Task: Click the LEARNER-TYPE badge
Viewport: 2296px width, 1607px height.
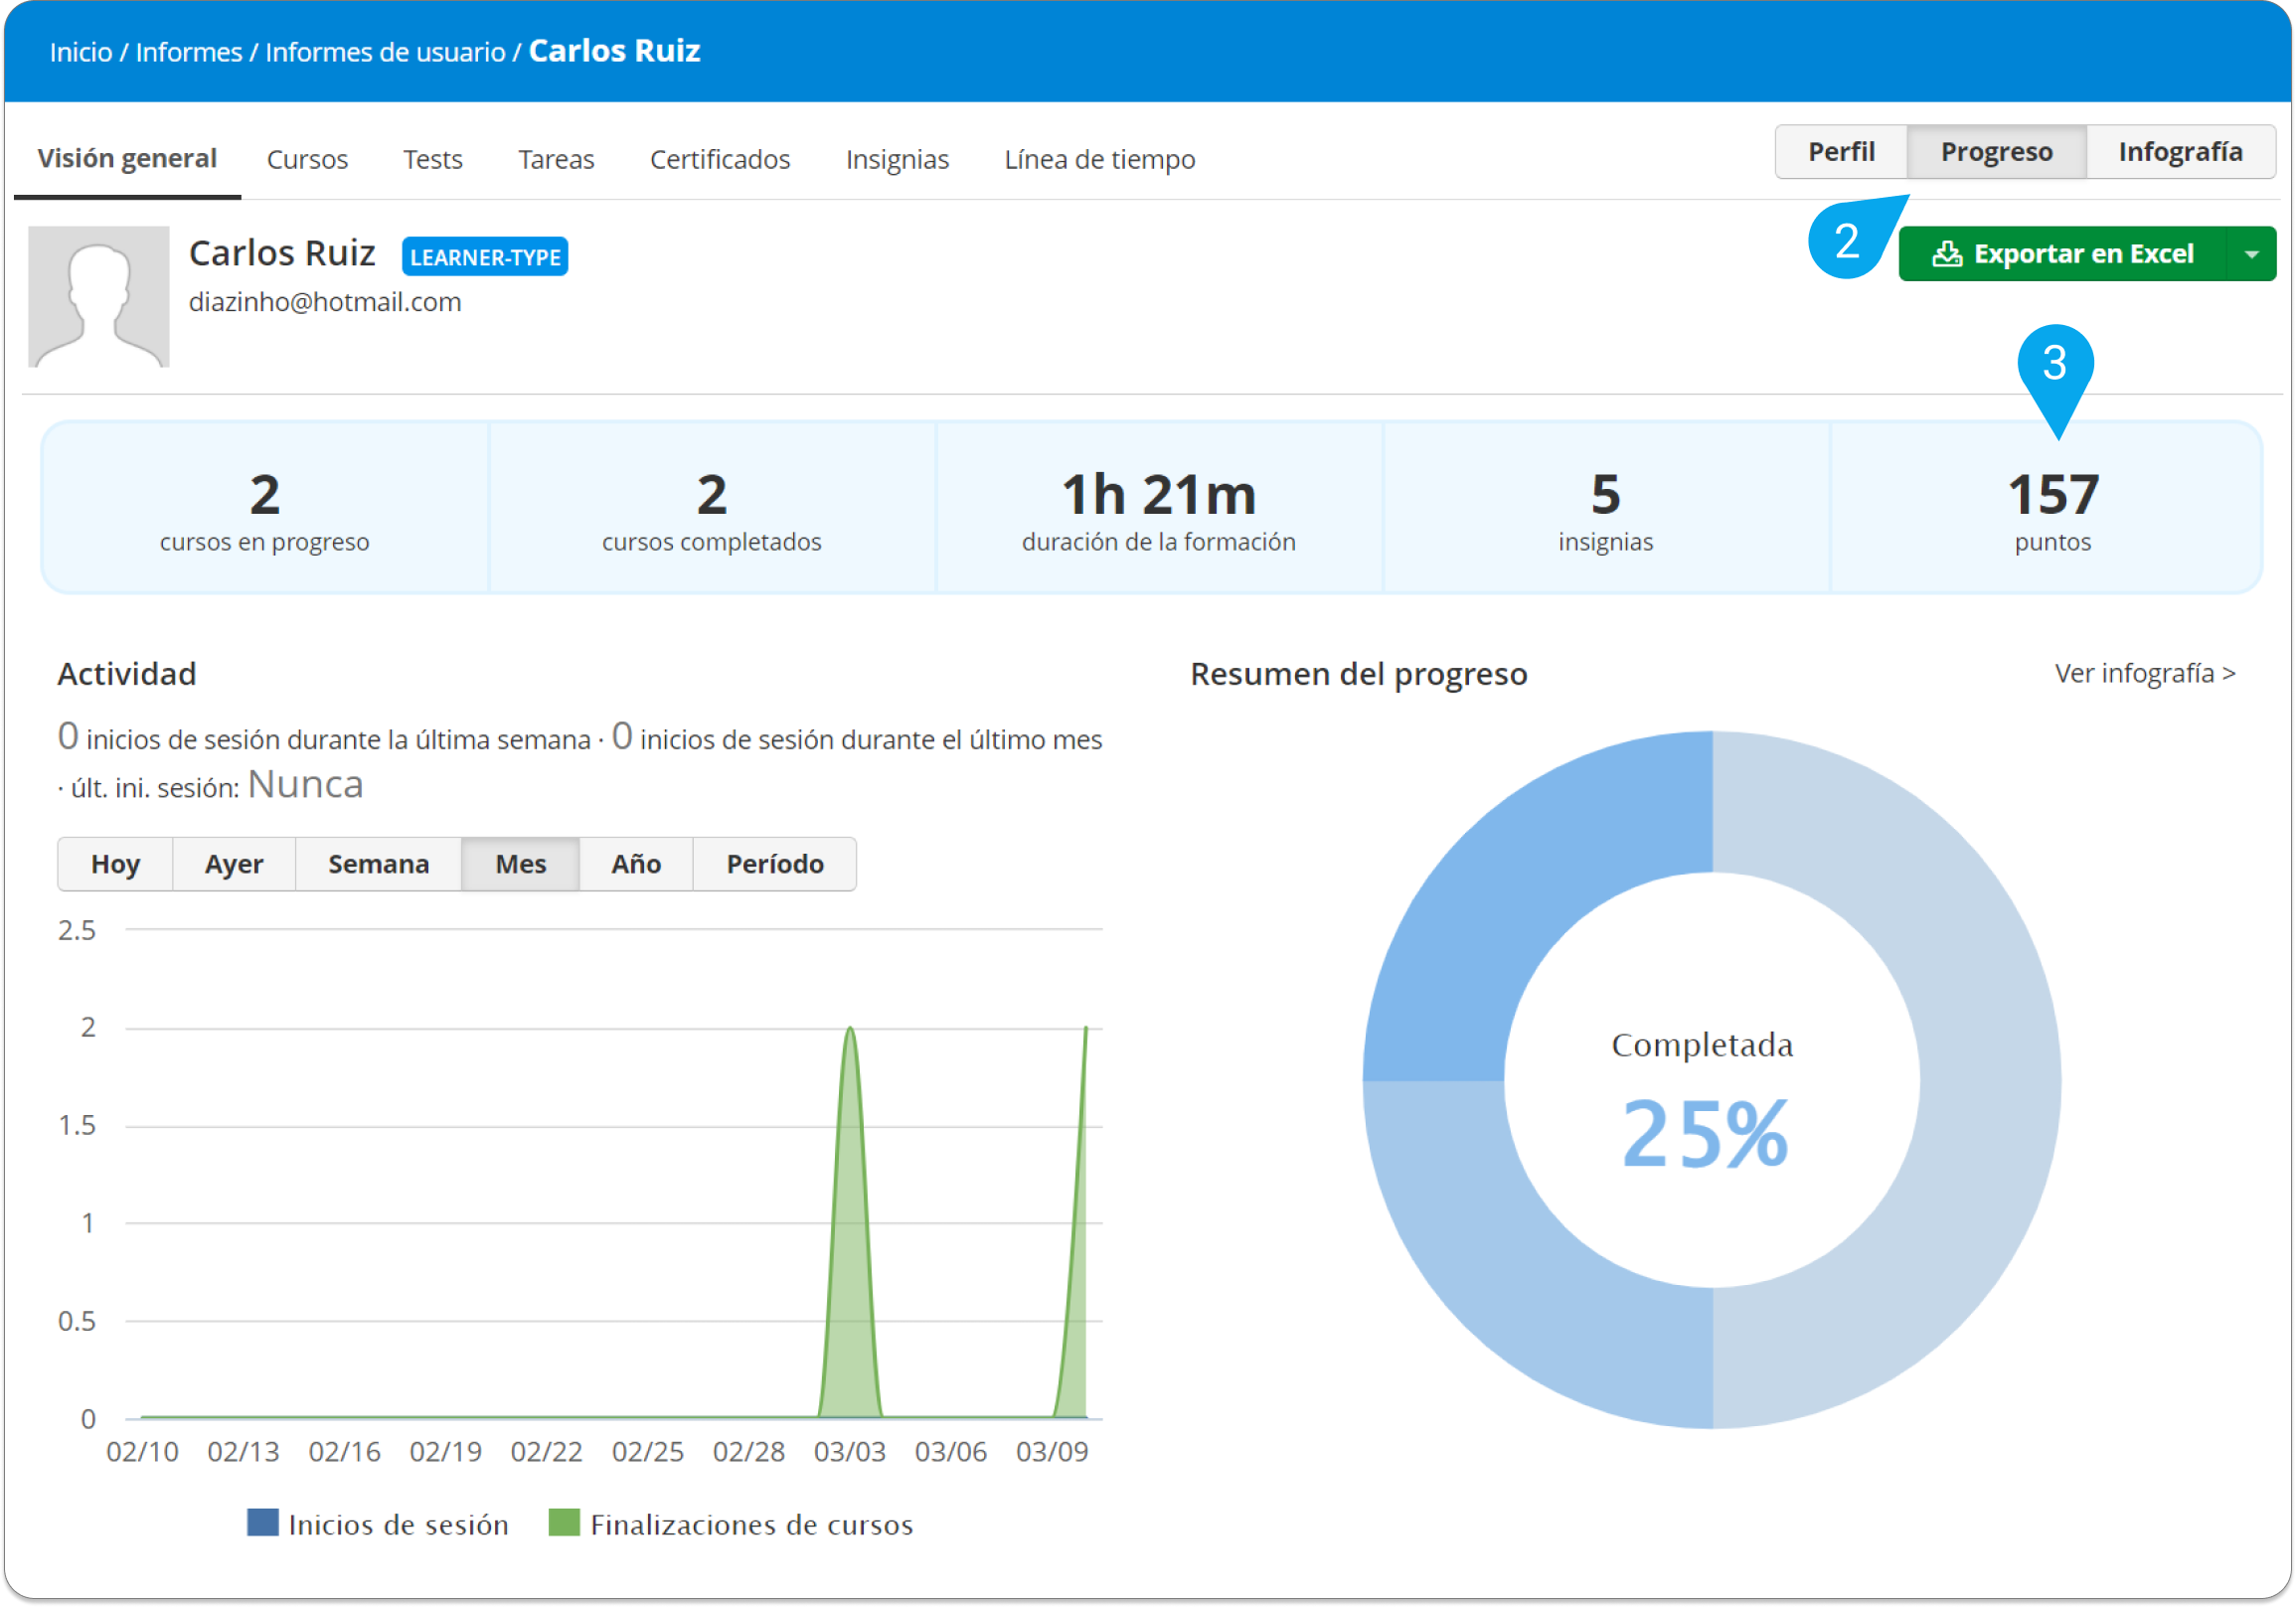Action: pos(485,257)
